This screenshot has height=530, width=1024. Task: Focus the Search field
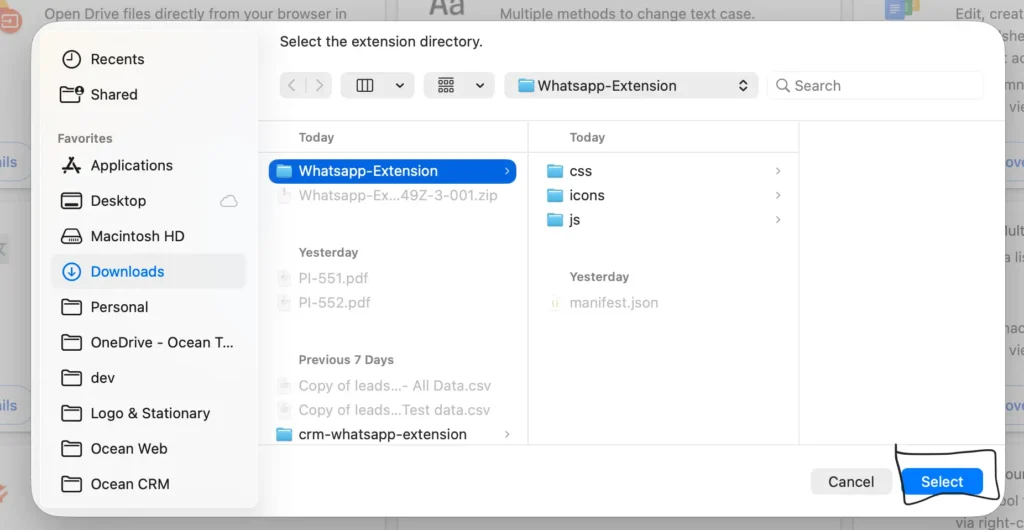tap(875, 86)
